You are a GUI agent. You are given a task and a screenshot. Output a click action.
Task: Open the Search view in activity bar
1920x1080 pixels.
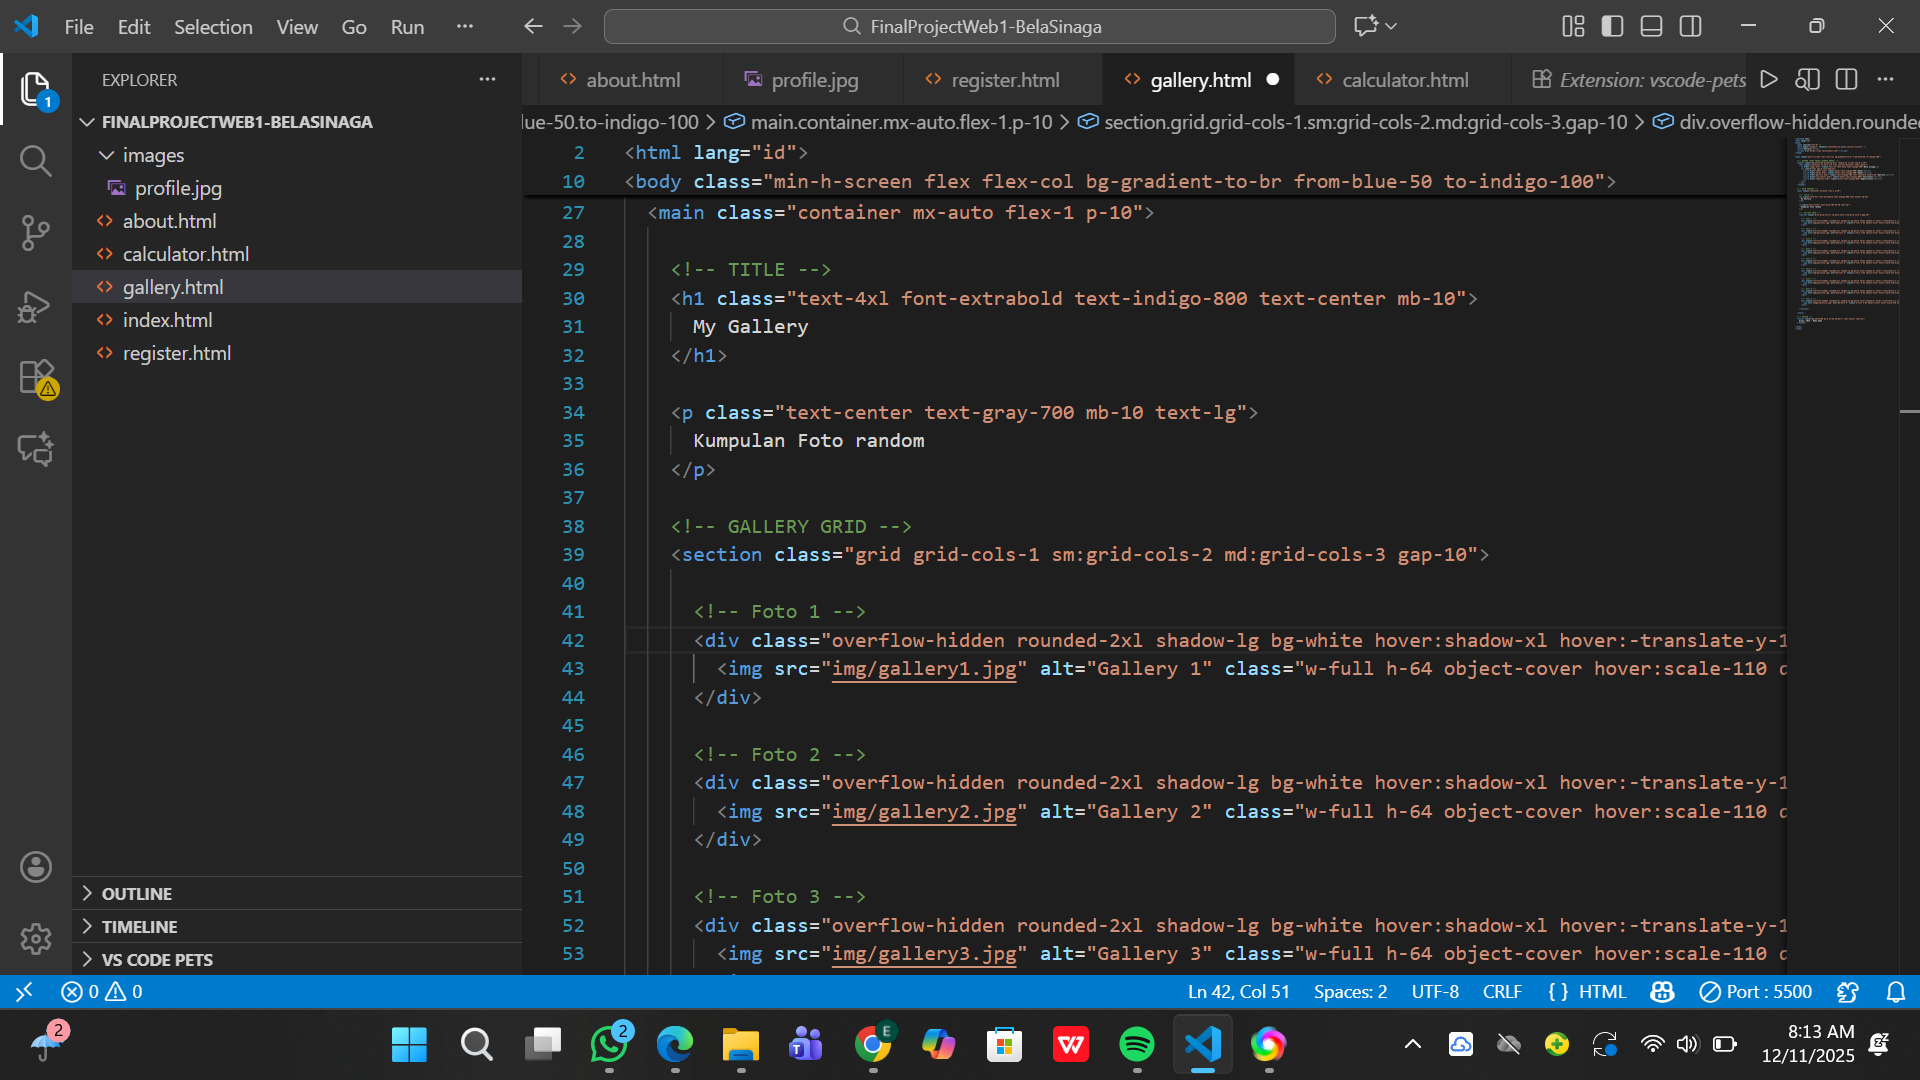point(36,160)
